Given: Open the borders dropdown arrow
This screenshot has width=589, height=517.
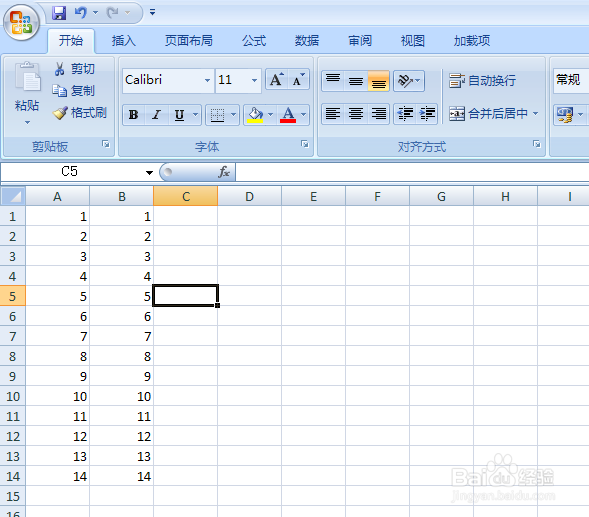Looking at the screenshot, I should 233,115.
